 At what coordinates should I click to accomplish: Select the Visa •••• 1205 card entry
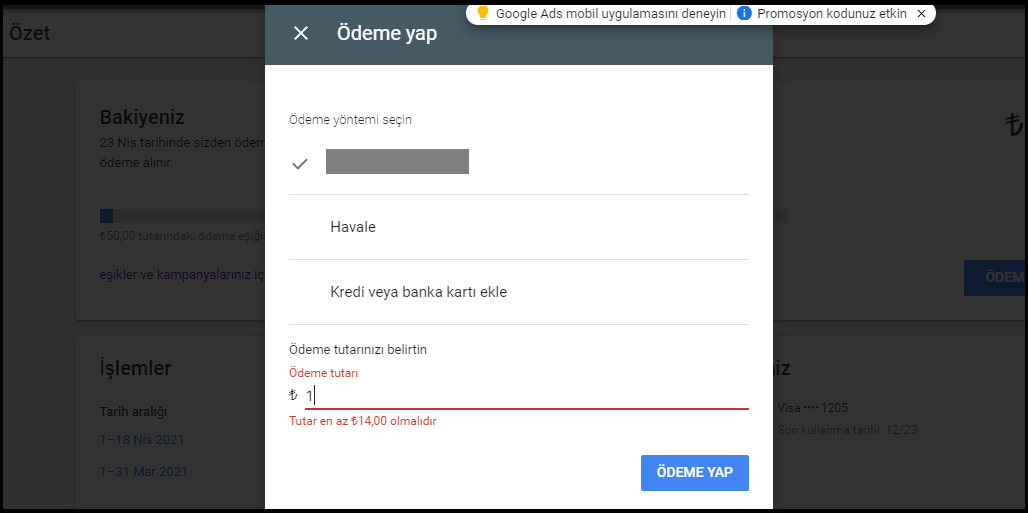click(811, 408)
